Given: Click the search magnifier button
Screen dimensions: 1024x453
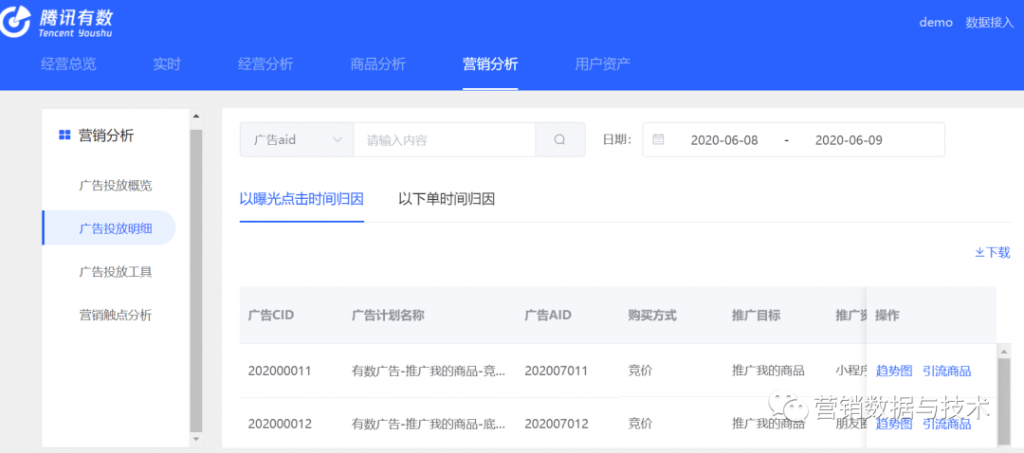Looking at the screenshot, I should tap(560, 140).
